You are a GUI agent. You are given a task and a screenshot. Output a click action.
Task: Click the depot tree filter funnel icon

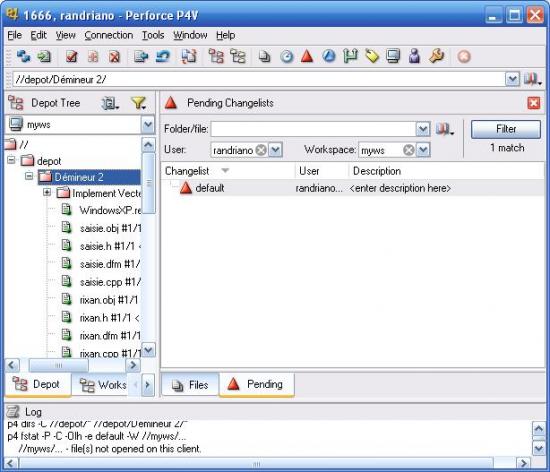pyautogui.click(x=138, y=103)
